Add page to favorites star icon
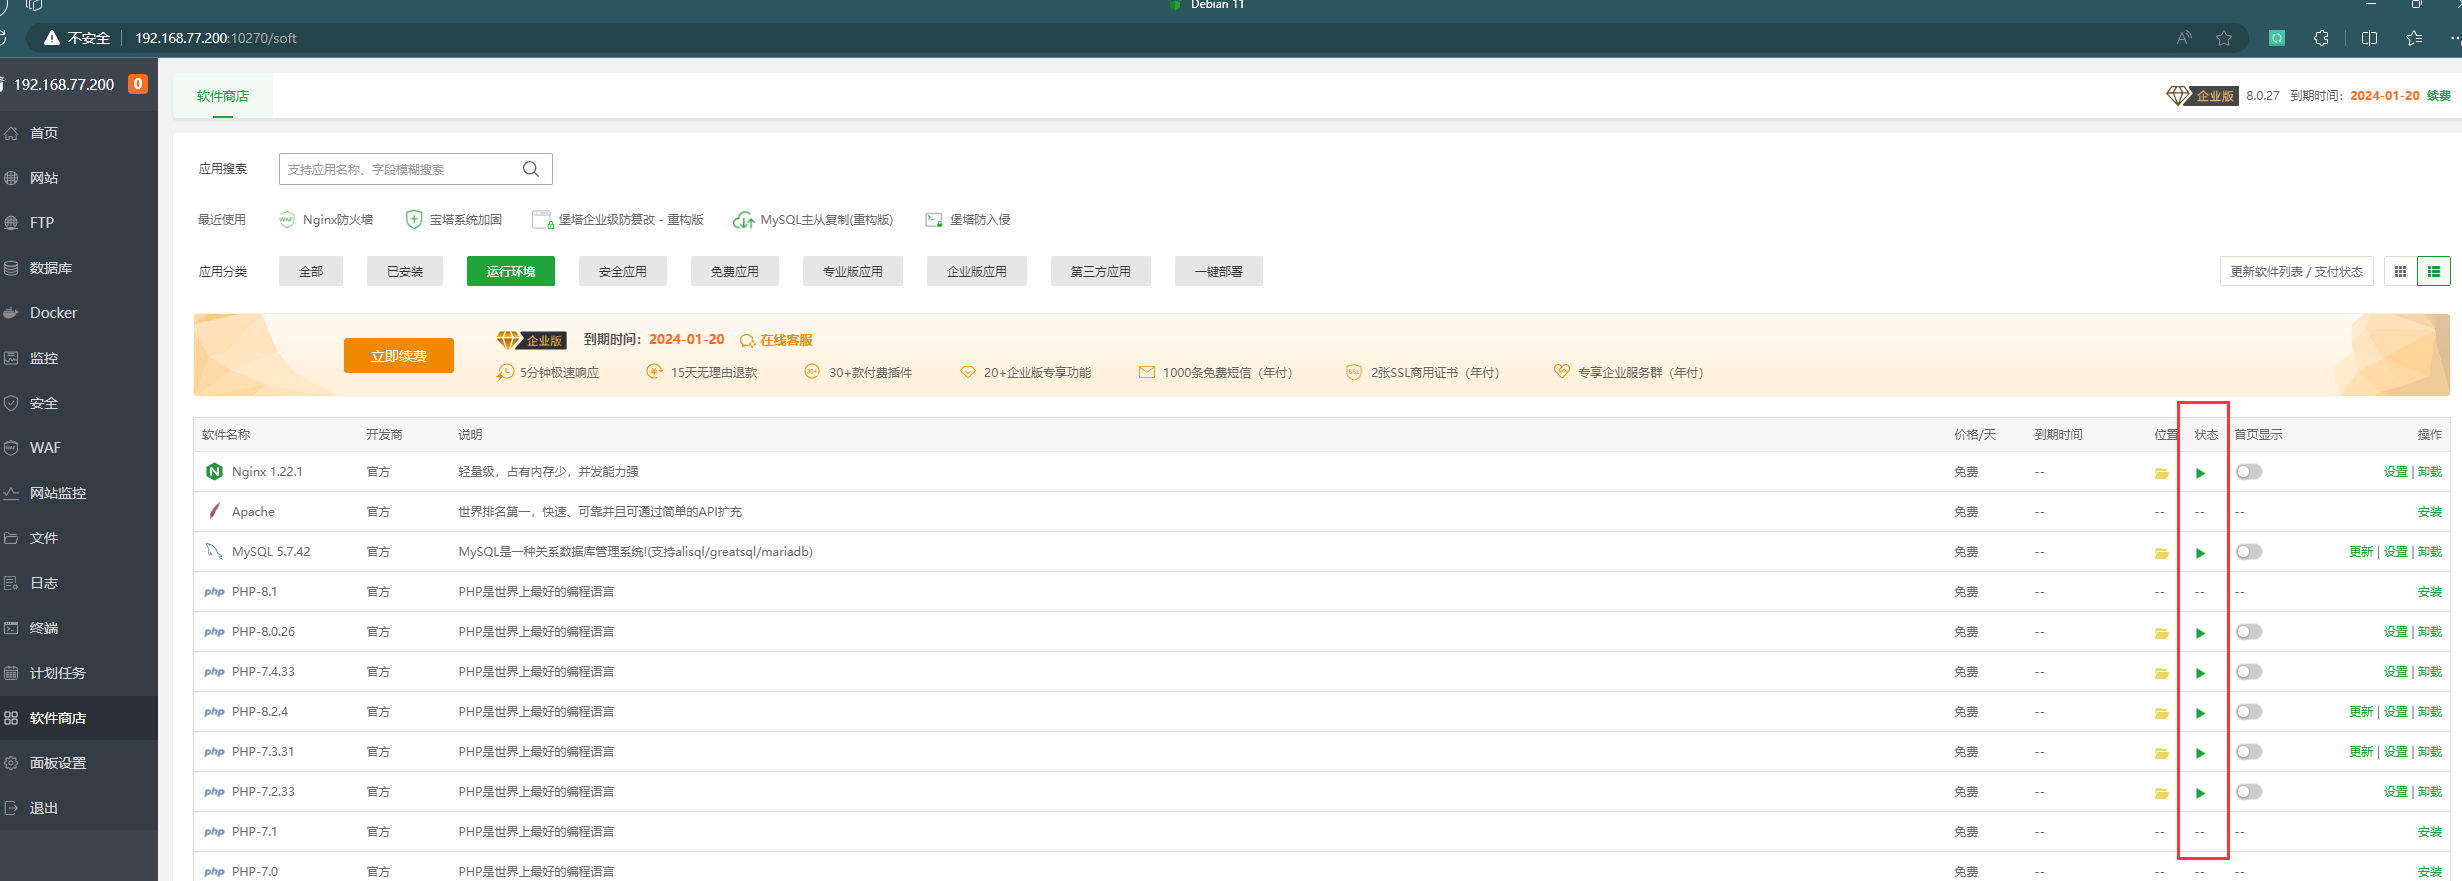 (2223, 38)
